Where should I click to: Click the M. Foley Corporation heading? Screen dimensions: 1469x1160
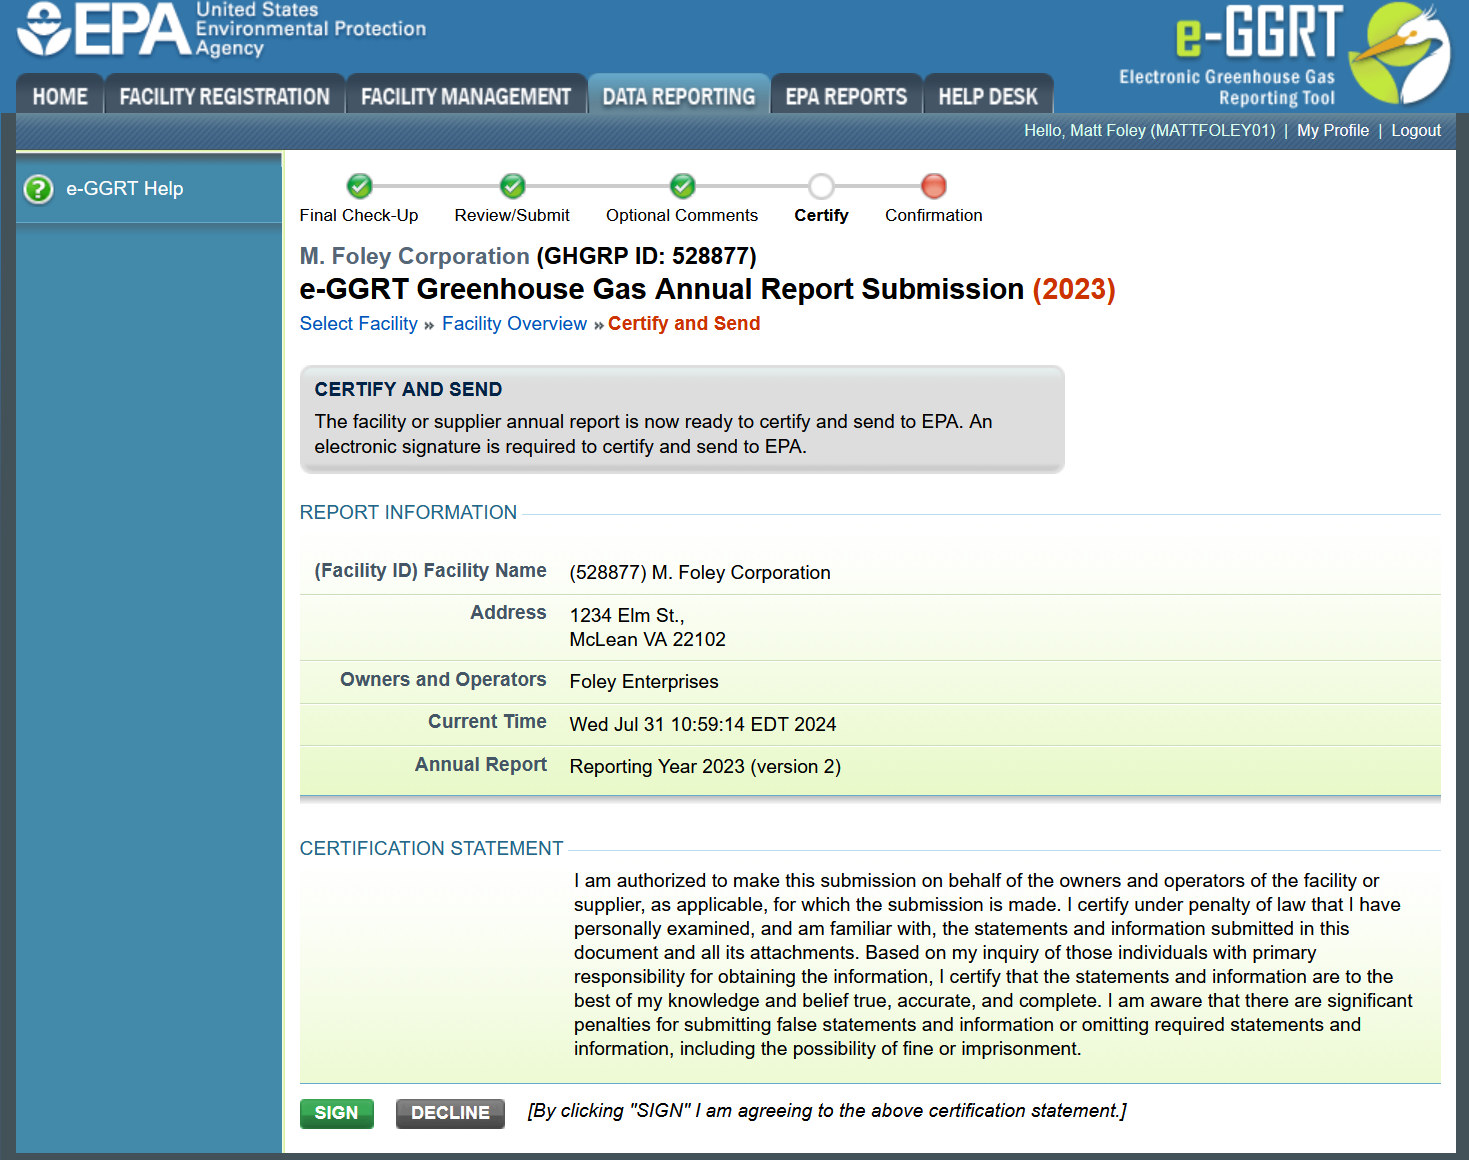(x=415, y=256)
